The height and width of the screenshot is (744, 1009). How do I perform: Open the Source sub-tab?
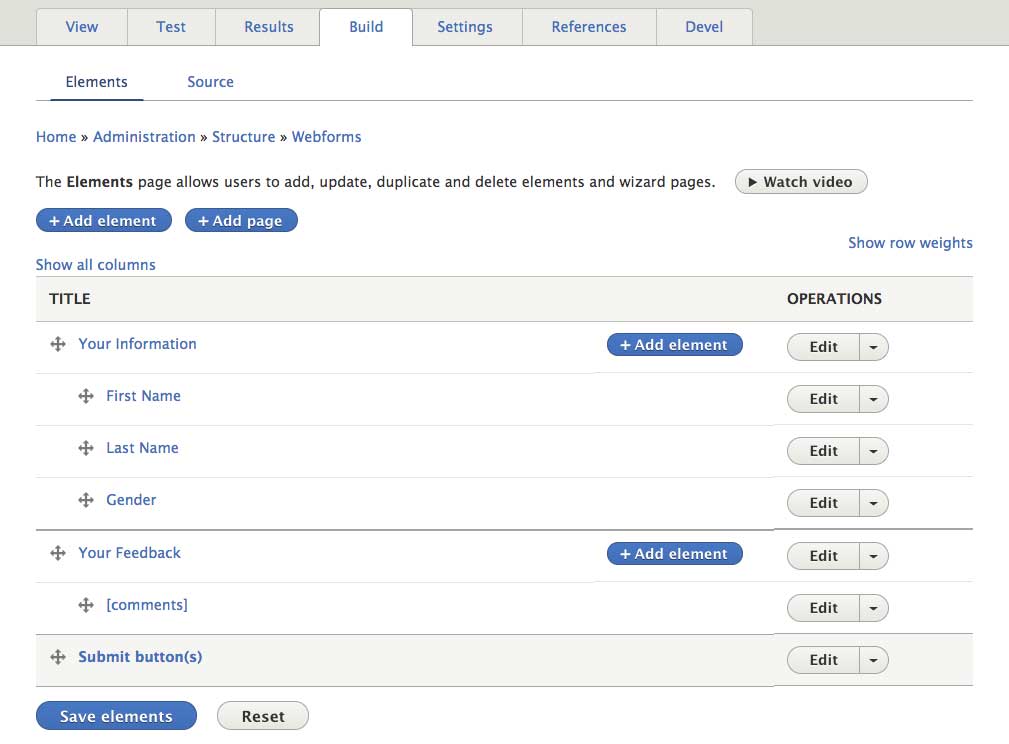[x=210, y=82]
